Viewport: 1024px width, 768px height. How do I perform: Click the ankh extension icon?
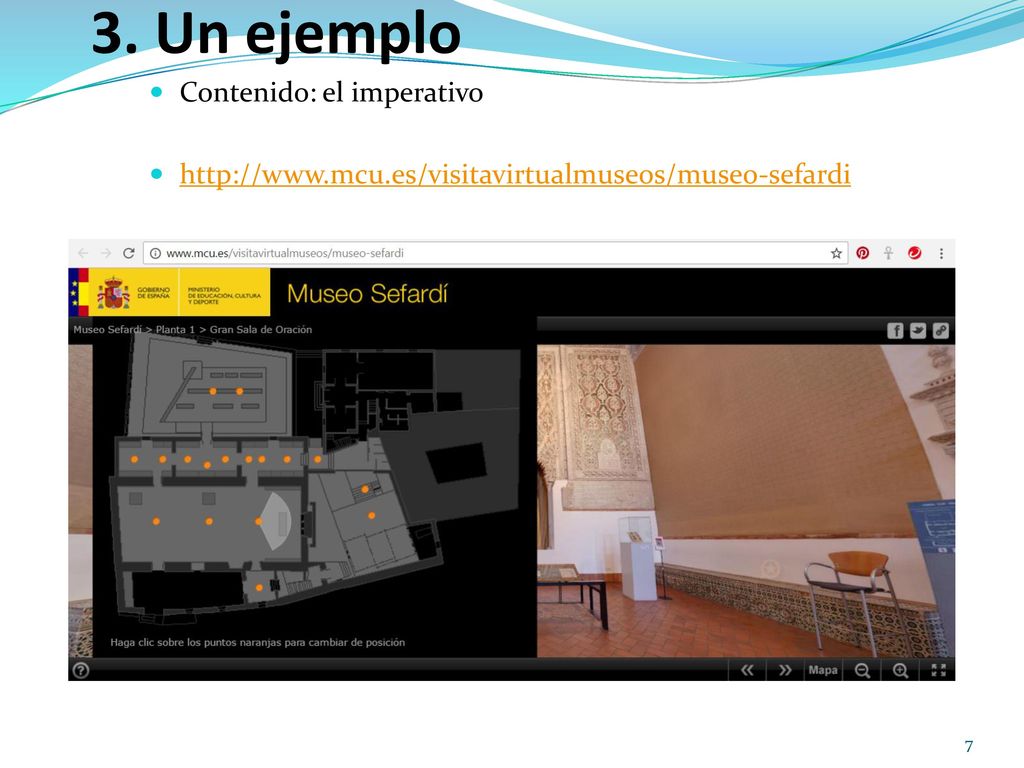tap(888, 253)
